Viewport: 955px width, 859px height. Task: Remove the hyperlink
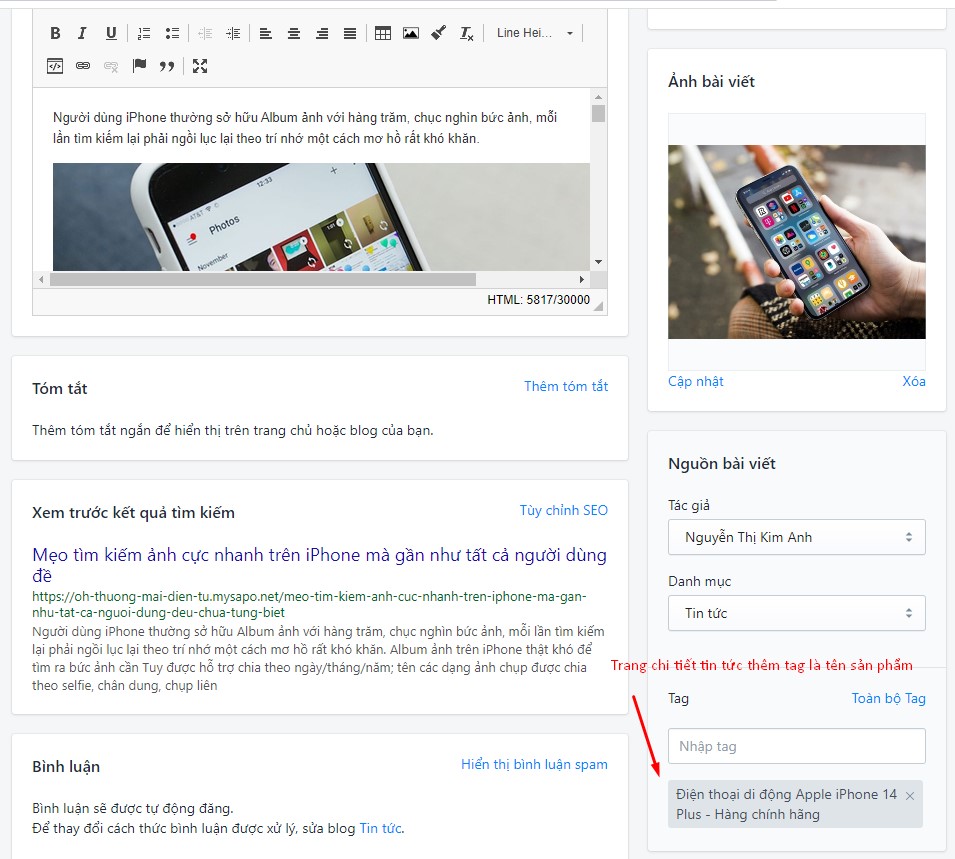111,66
